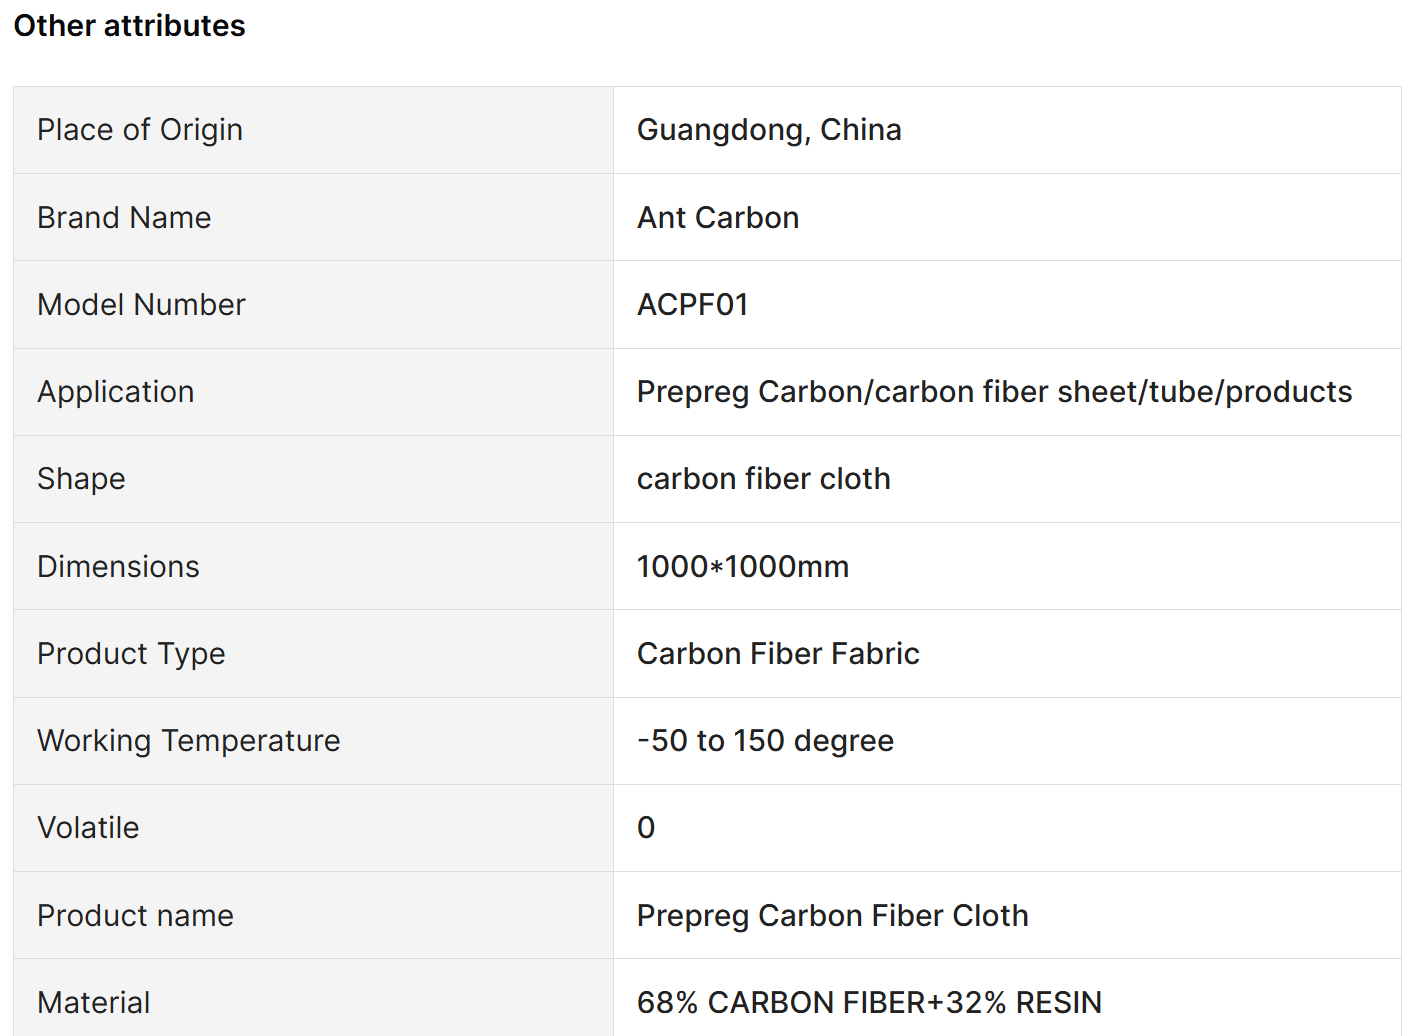Viewport: 1408px width, 1036px height.
Task: Select the "1000*1000mm" dimensions value
Action: coord(743,567)
